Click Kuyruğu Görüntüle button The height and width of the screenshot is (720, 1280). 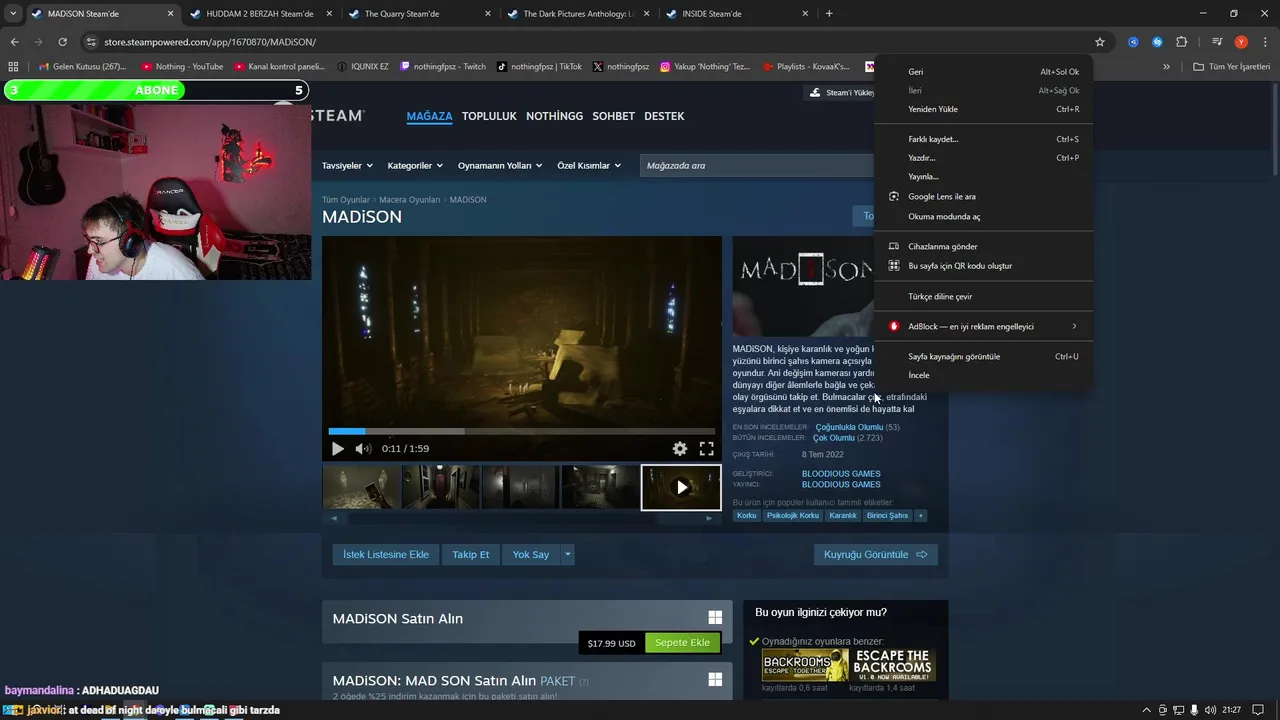(x=876, y=554)
